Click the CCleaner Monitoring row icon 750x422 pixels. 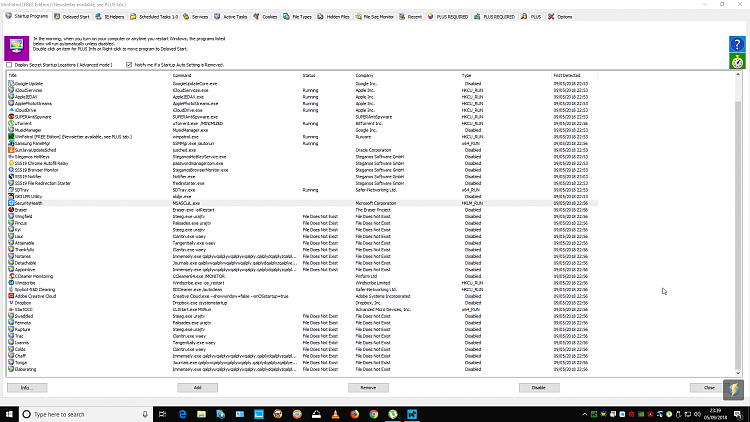coord(11,276)
